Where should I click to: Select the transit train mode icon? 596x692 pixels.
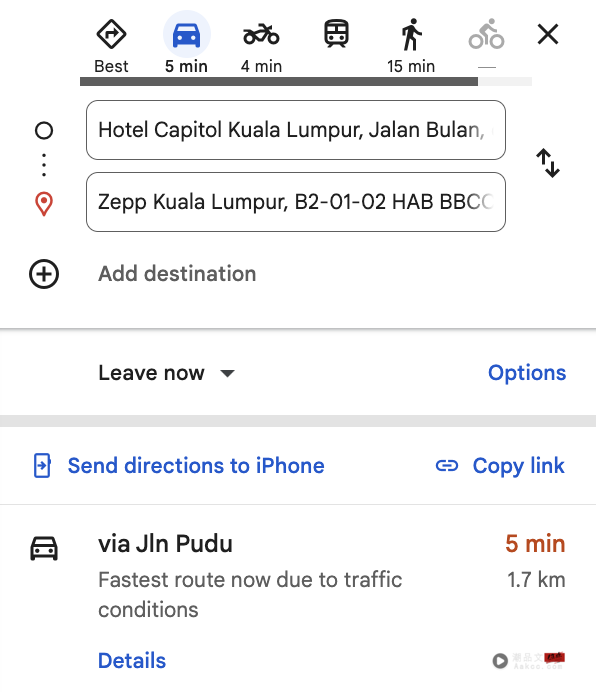(x=336, y=34)
